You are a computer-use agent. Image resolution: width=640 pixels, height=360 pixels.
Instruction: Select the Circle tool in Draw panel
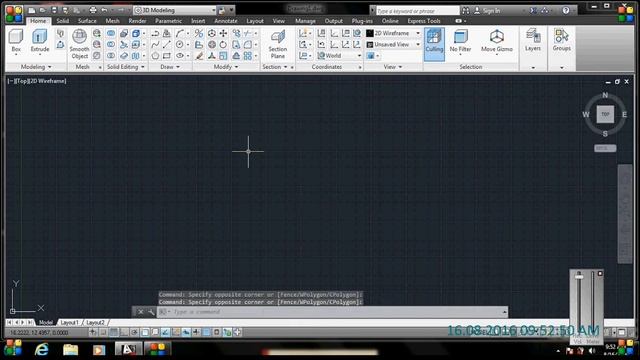coord(180,44)
